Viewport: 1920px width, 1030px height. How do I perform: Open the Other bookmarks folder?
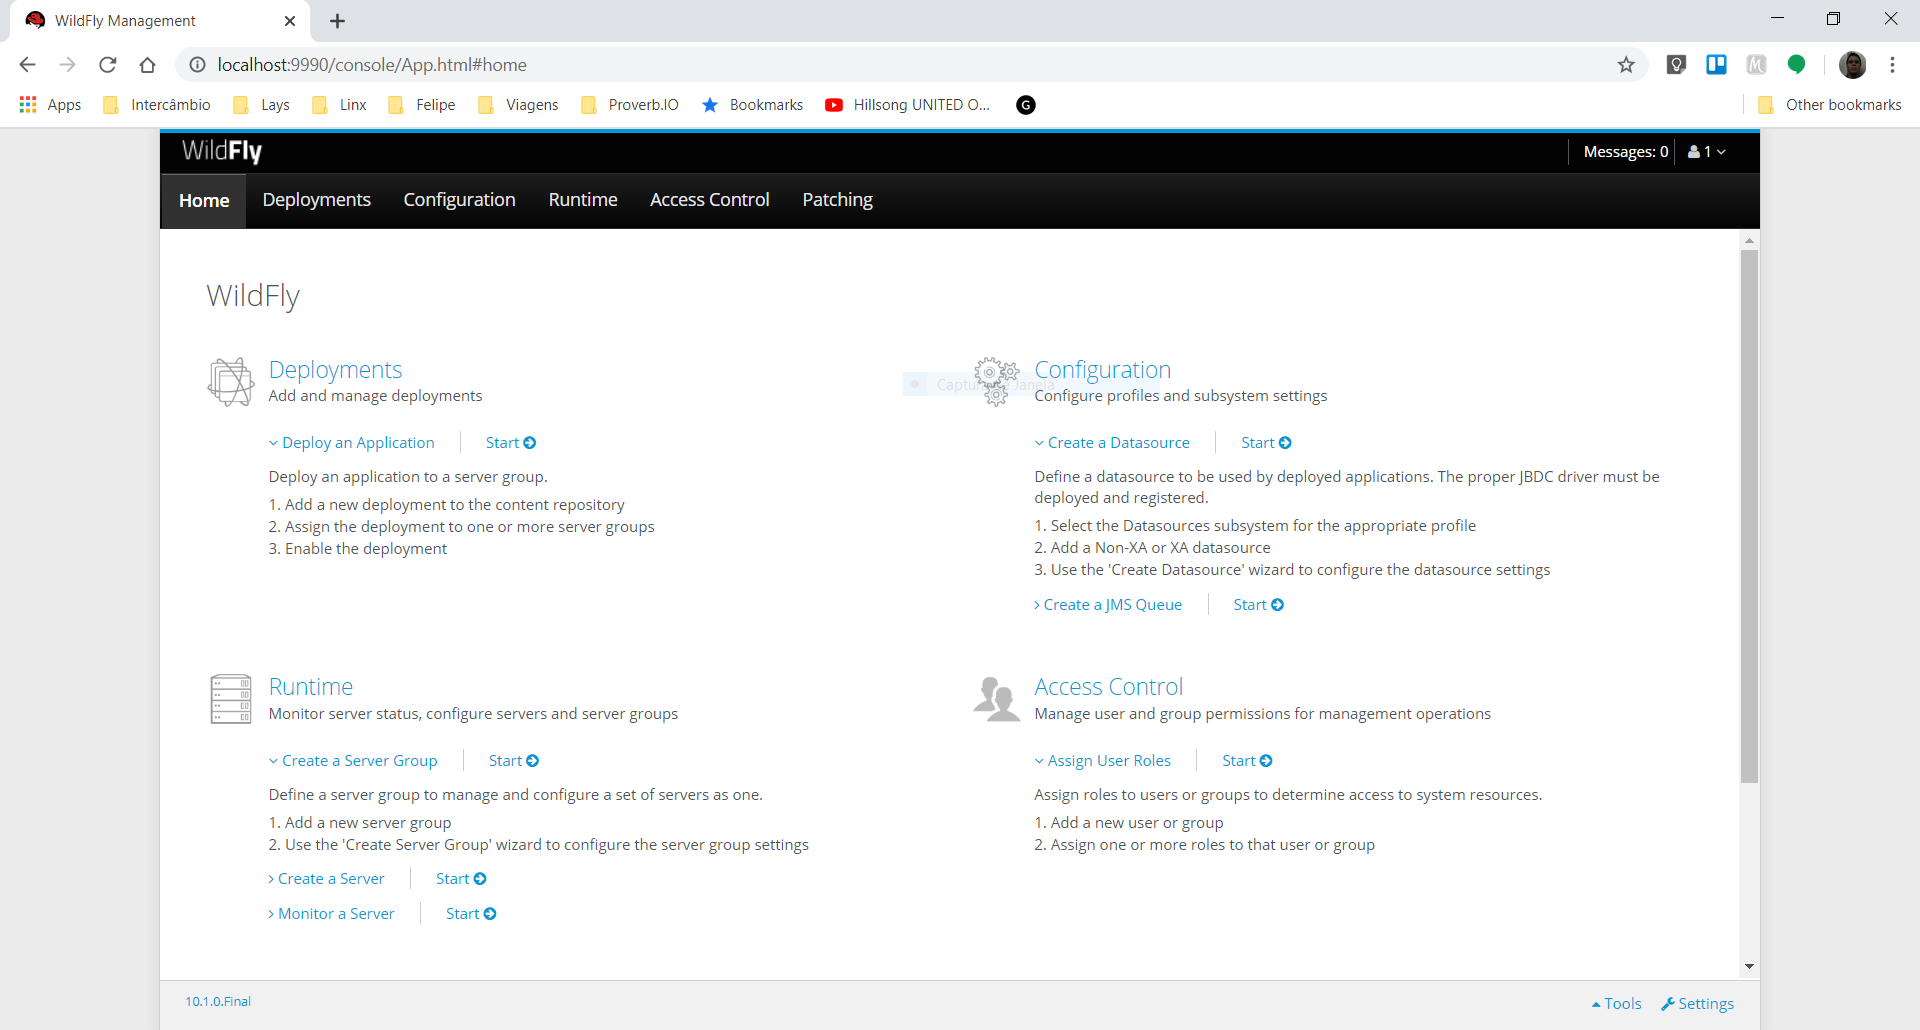click(1830, 105)
